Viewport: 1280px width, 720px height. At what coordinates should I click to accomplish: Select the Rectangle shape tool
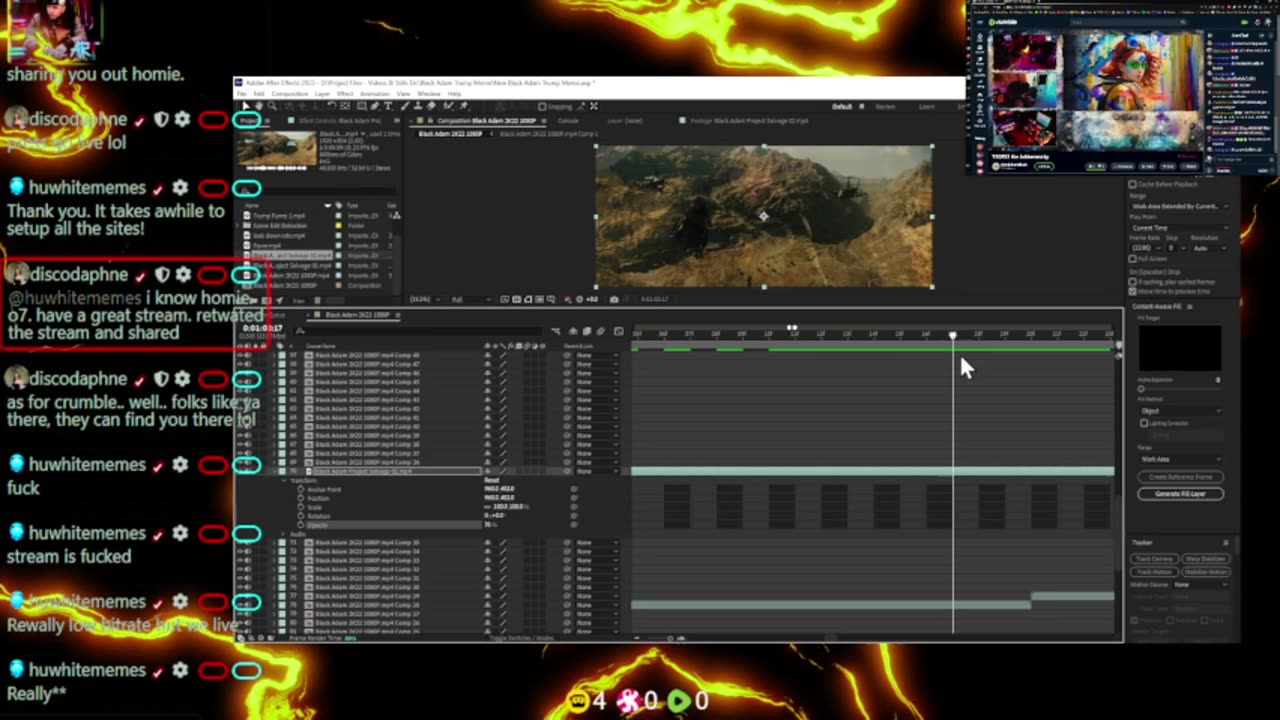tap(362, 106)
